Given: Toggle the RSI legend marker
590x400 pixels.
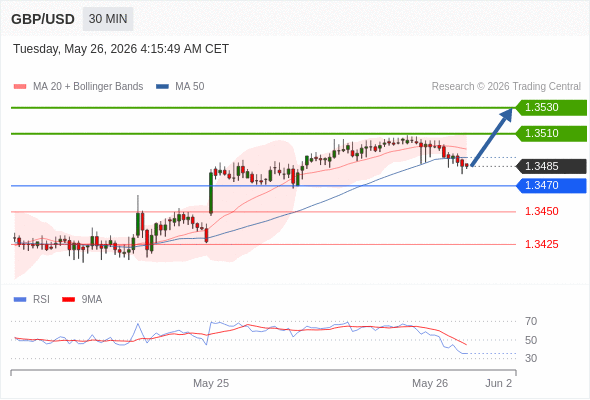Looking at the screenshot, I should click(20, 300).
